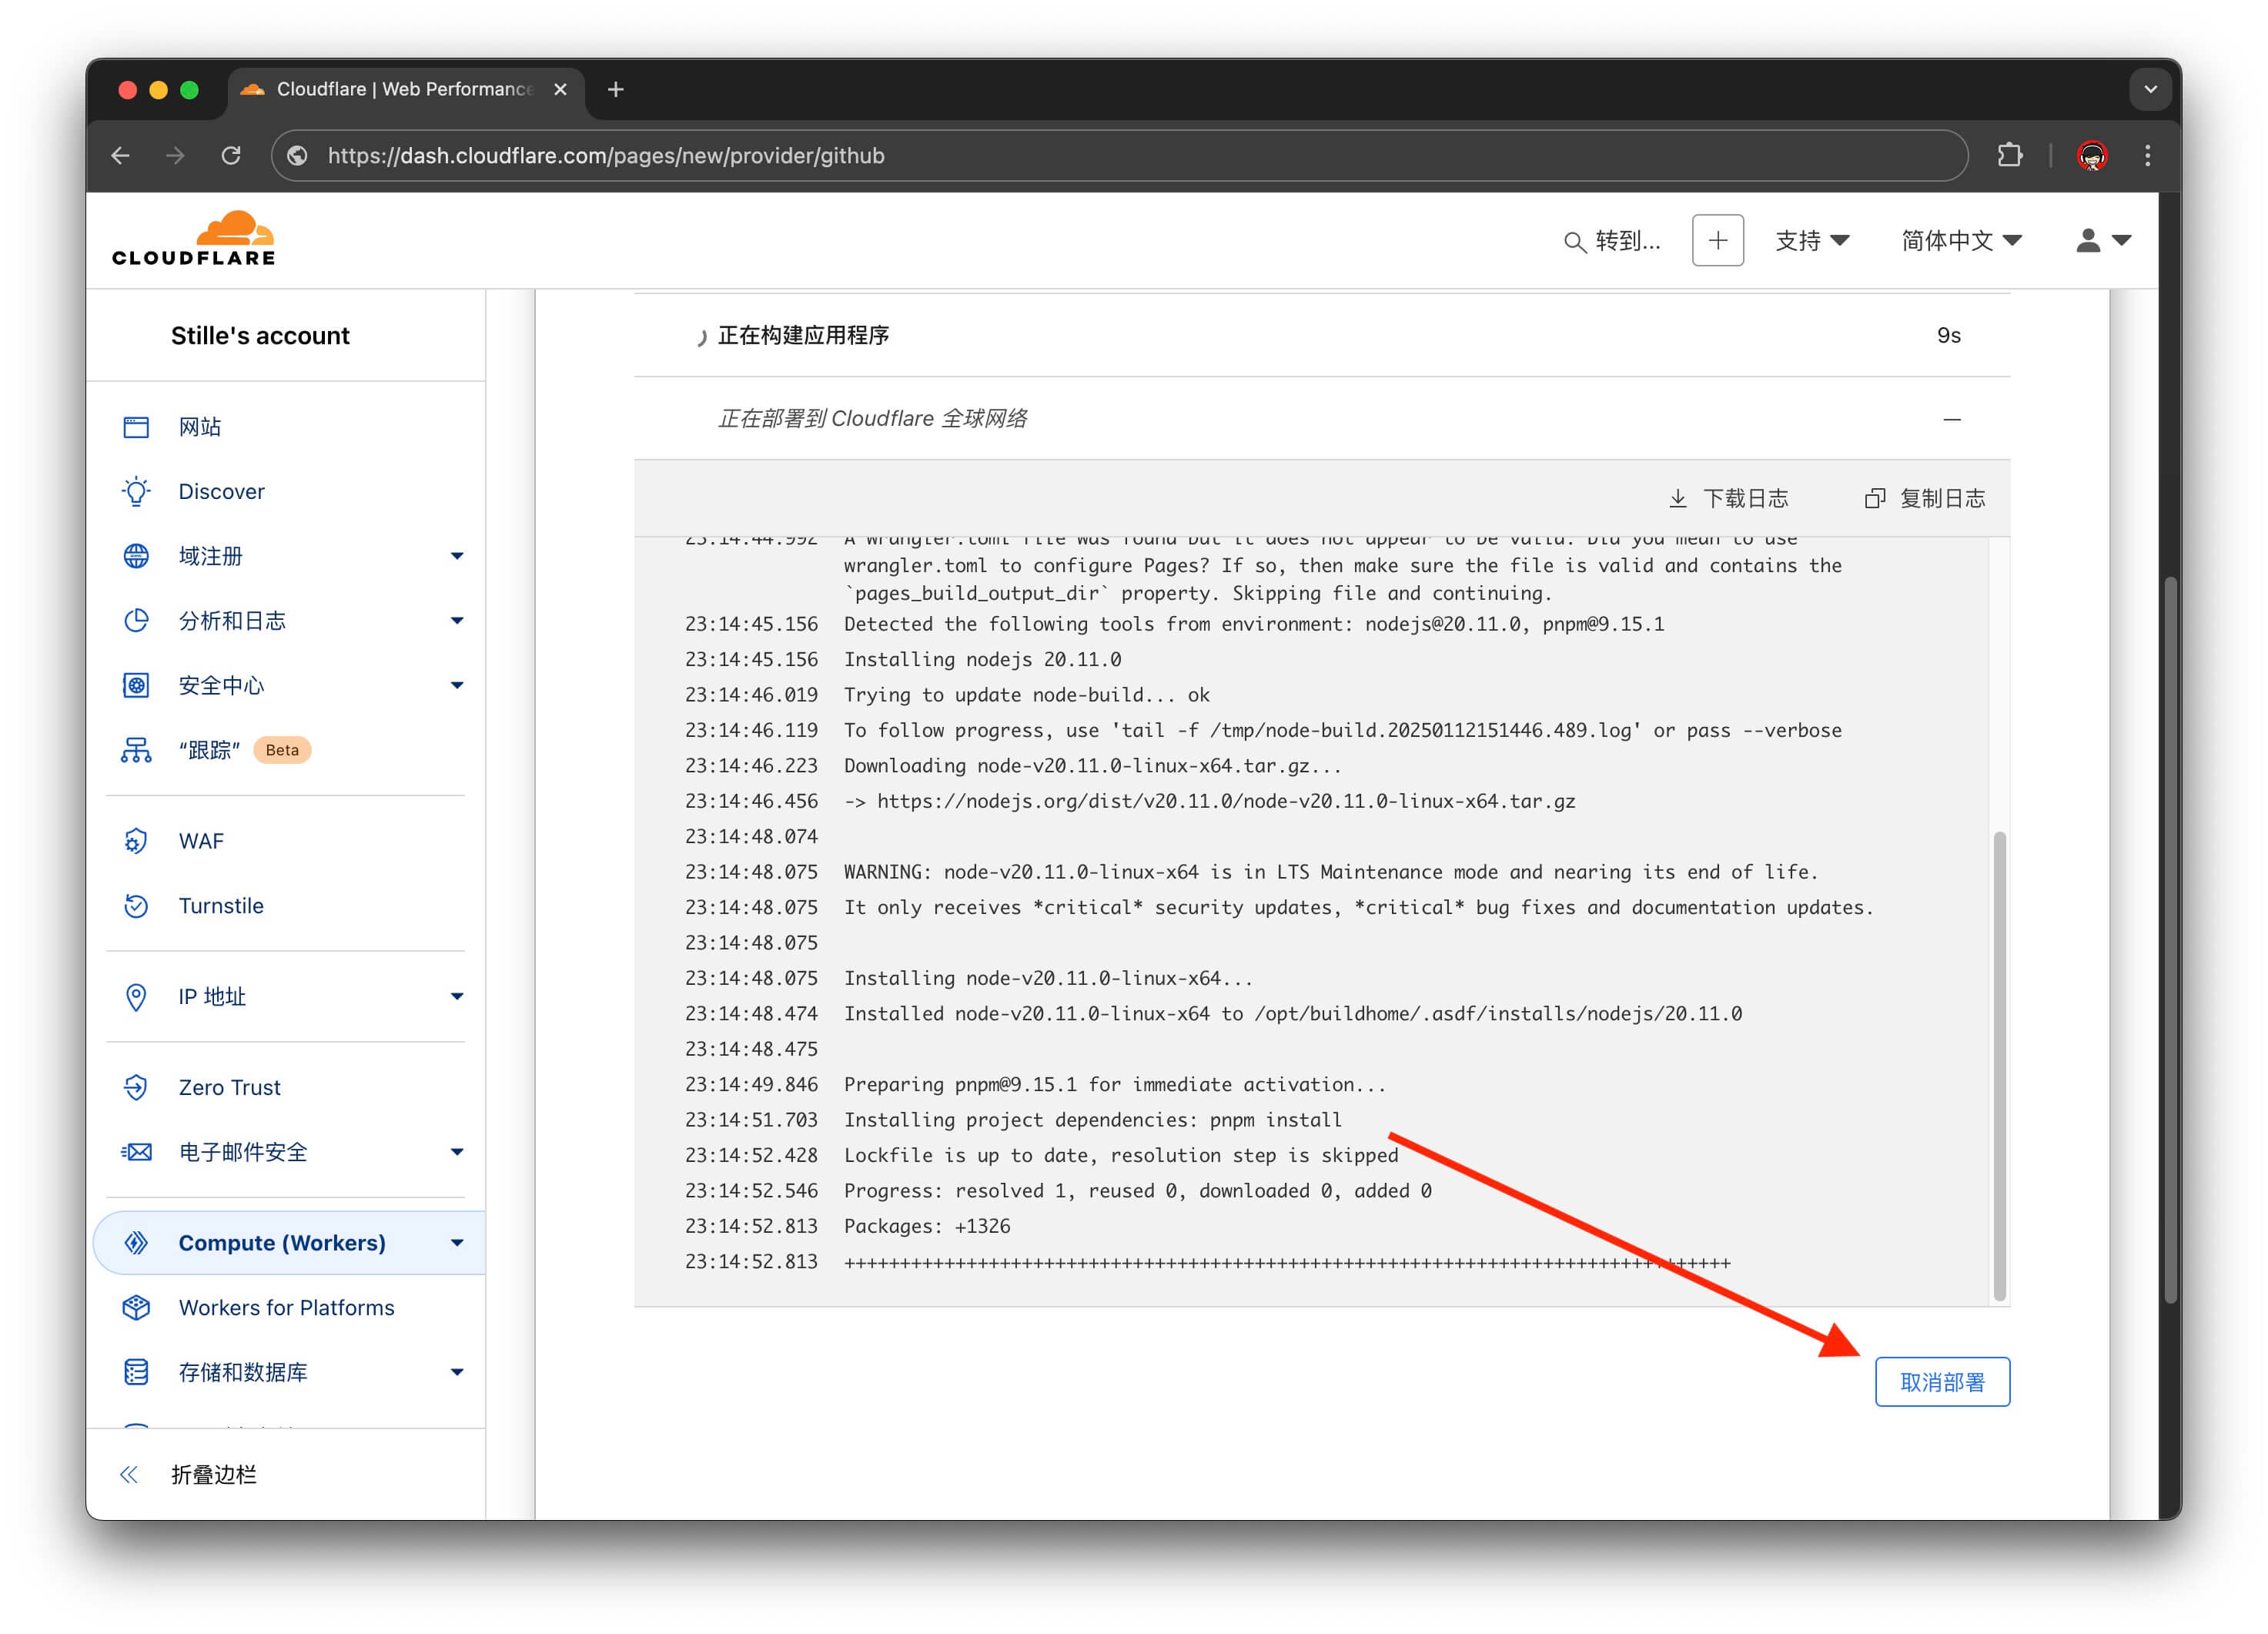Select Zero Trust in the sidebar

pos(229,1087)
